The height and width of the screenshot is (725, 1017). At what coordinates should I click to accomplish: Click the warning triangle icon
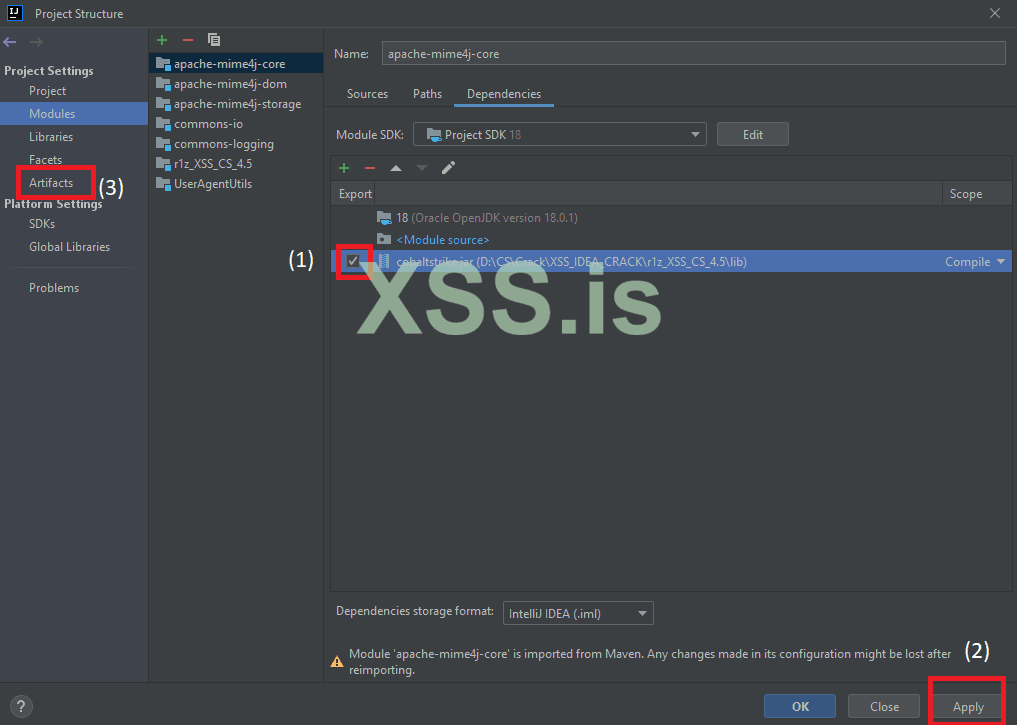tap(337, 661)
